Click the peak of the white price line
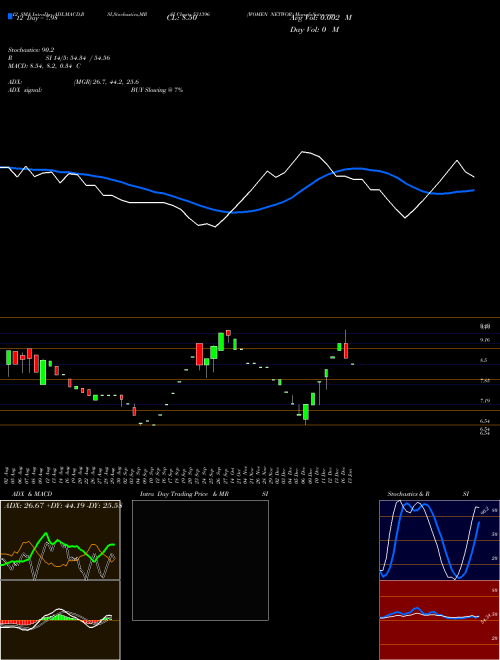Image resolution: width=500 pixels, height=660 pixels. [x=303, y=152]
